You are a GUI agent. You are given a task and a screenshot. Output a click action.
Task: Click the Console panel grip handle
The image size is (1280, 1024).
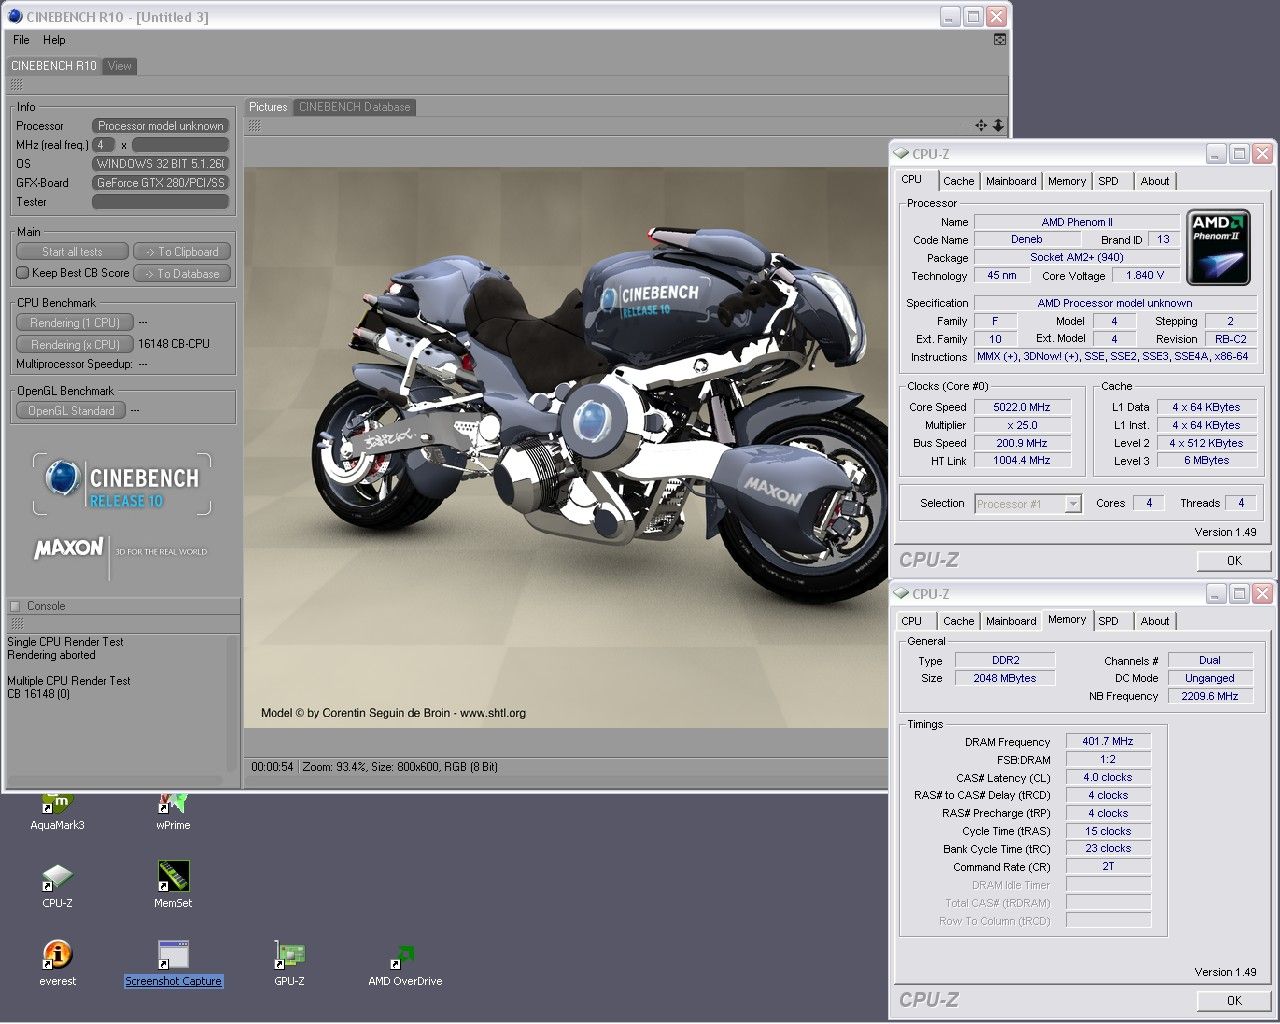(x=16, y=623)
